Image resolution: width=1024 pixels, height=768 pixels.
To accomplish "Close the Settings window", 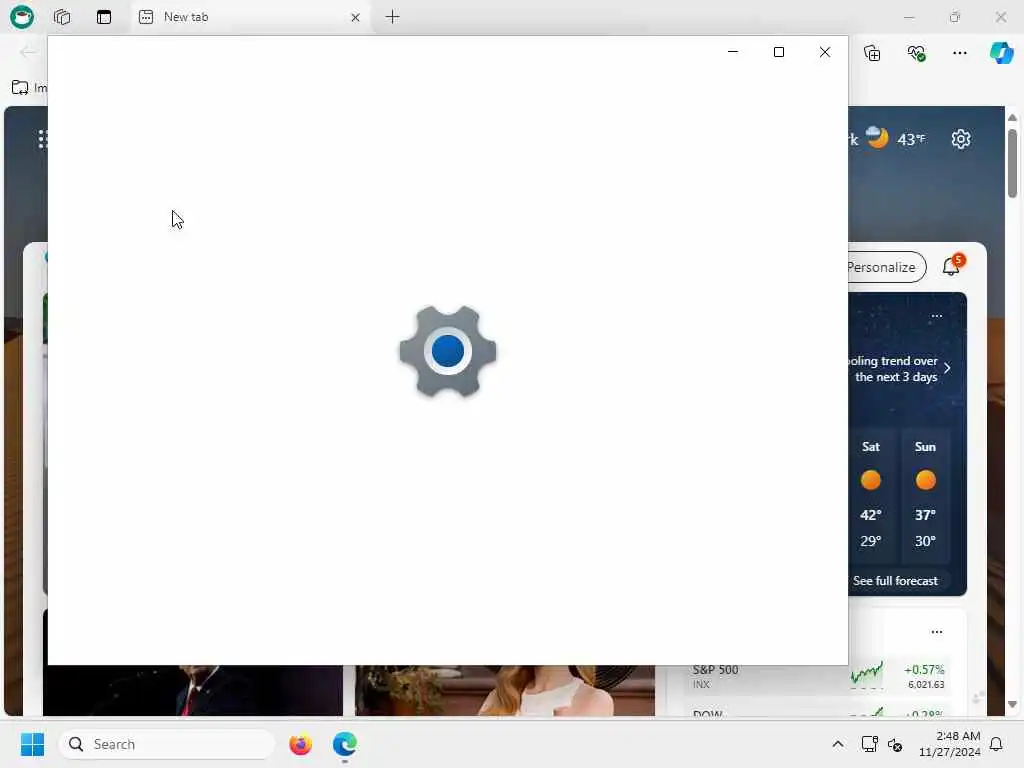I will coord(825,52).
